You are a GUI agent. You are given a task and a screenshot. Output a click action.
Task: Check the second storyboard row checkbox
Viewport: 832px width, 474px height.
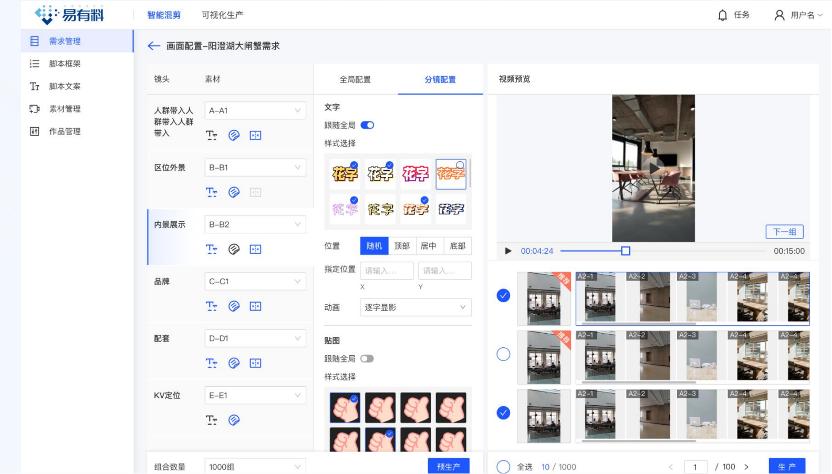point(503,354)
